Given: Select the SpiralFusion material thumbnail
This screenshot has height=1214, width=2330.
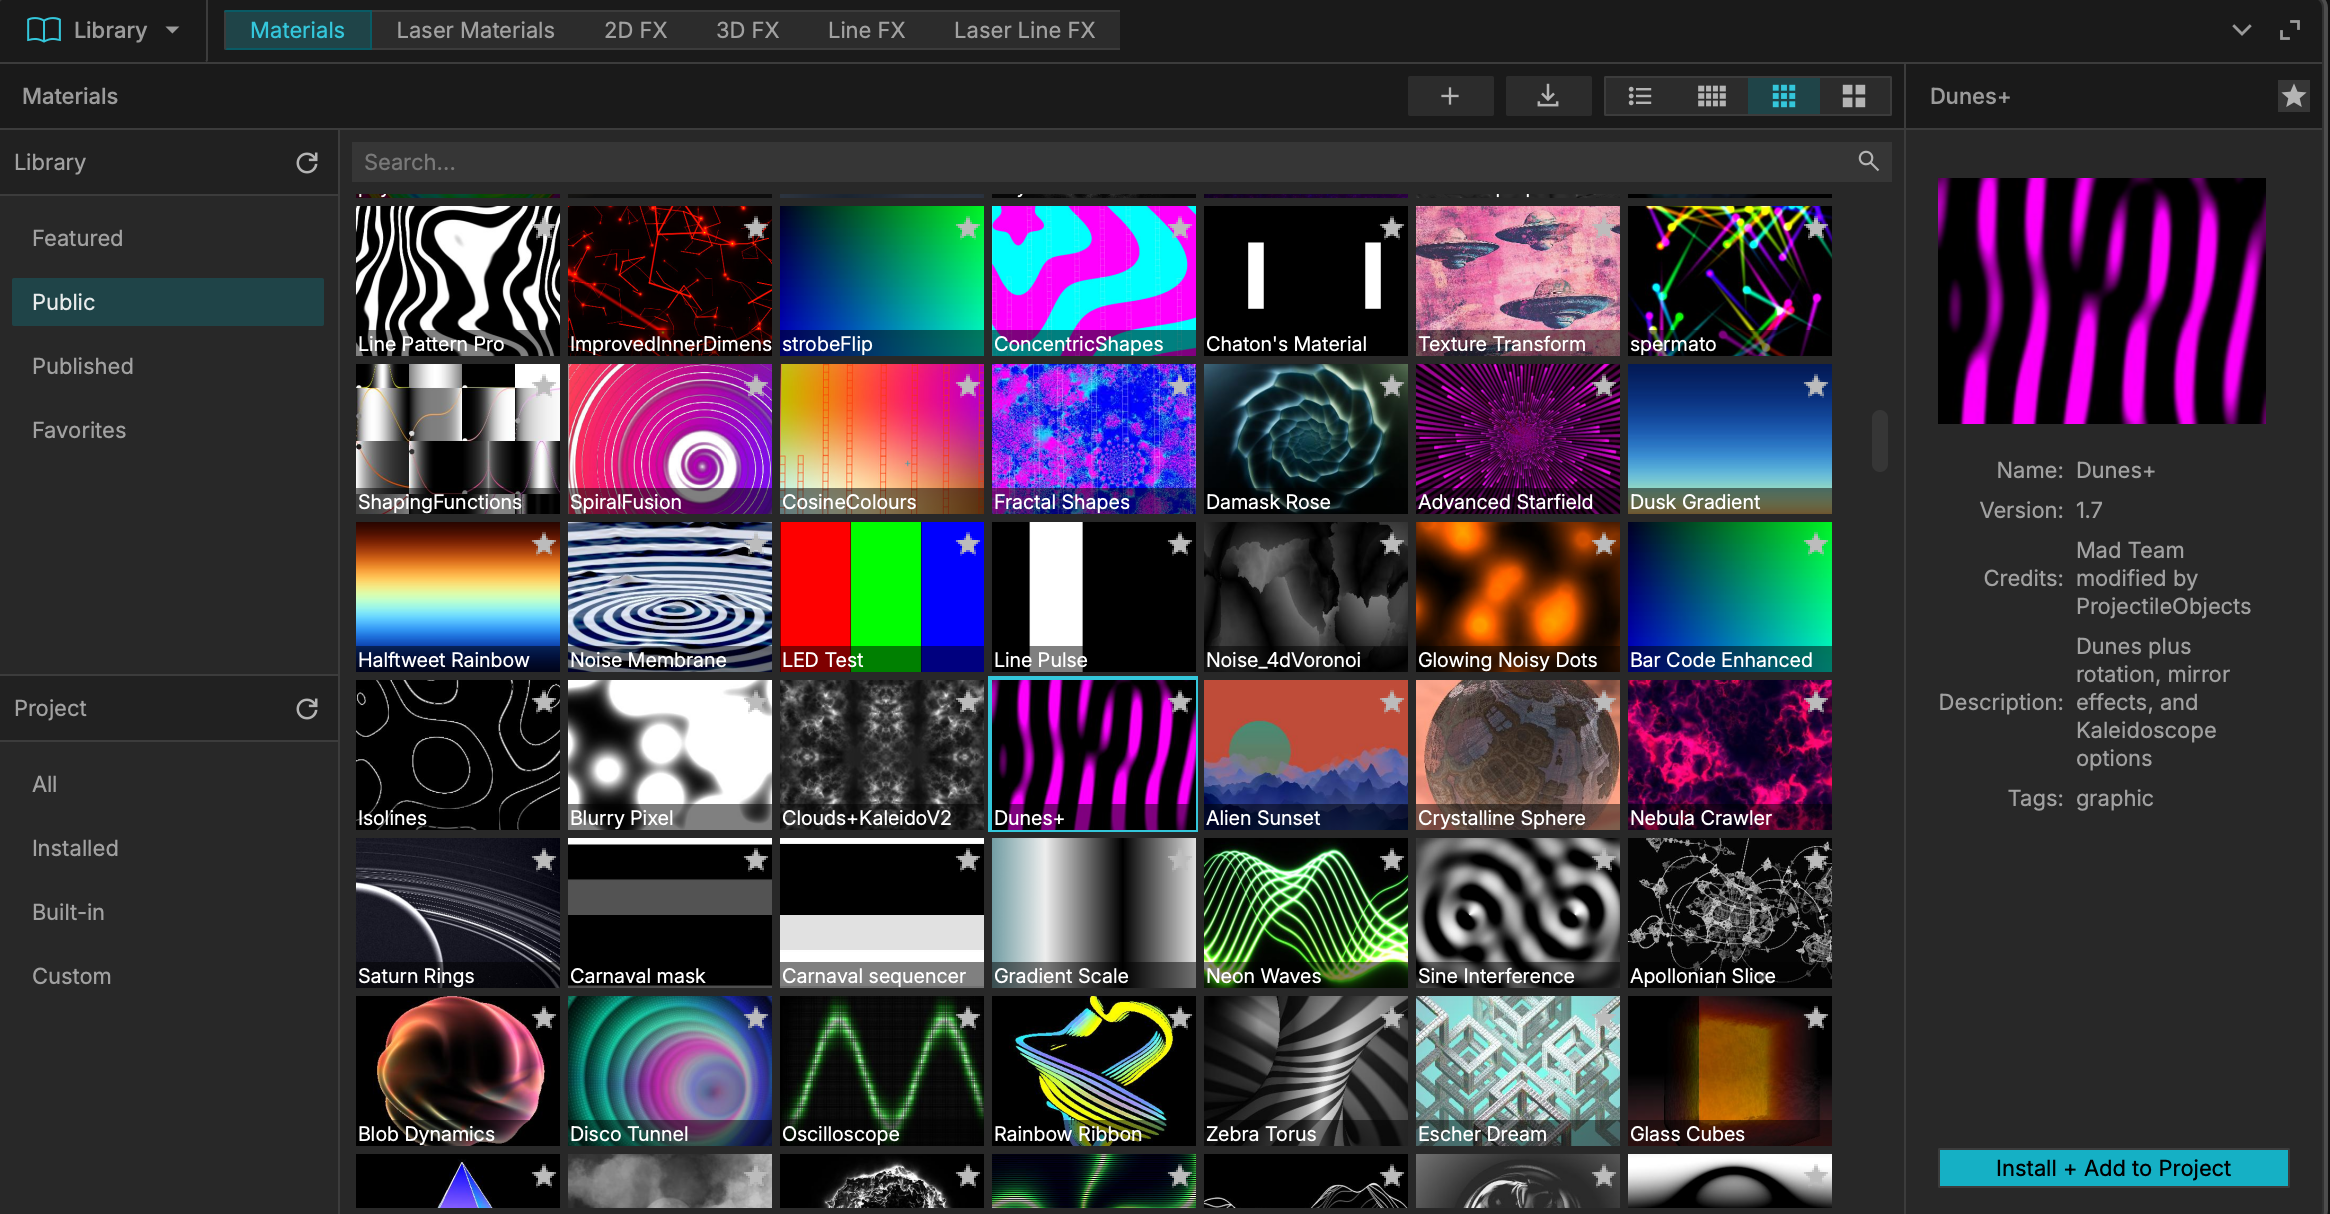Looking at the screenshot, I should 670,439.
